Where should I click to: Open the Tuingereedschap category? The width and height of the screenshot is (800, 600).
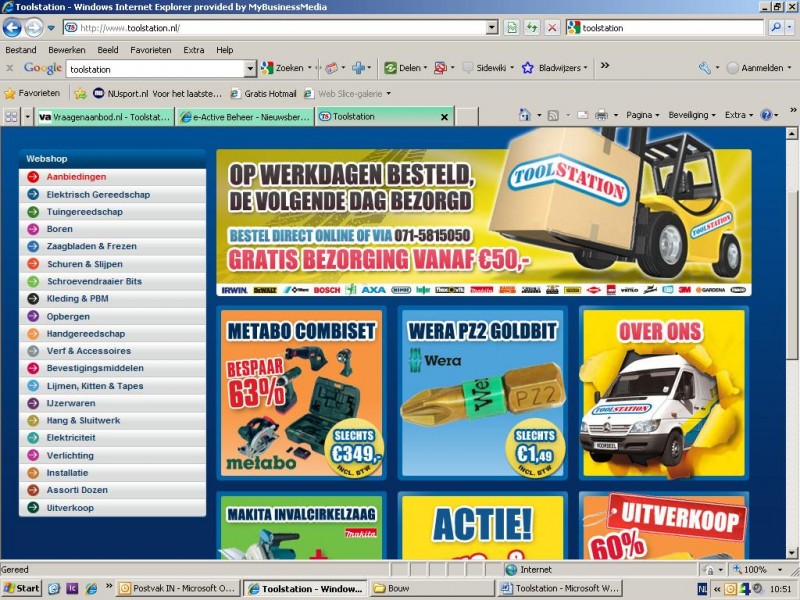112,212
